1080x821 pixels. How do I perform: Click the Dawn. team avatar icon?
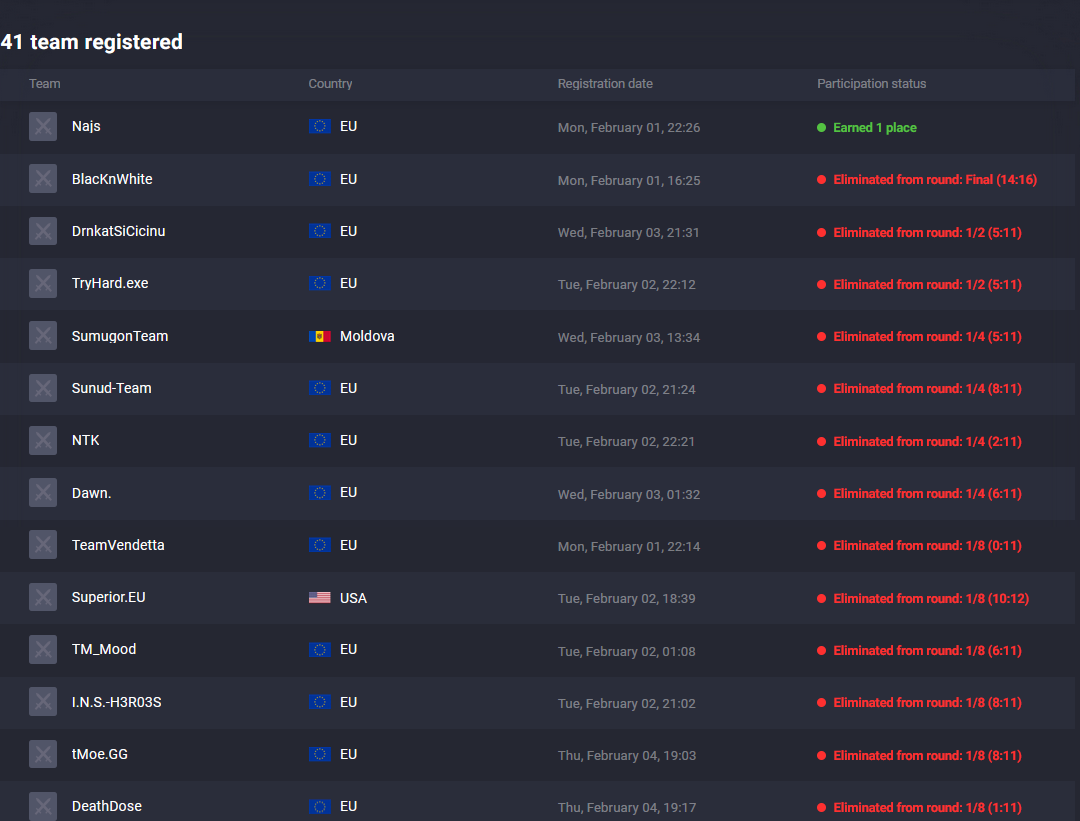coord(43,493)
